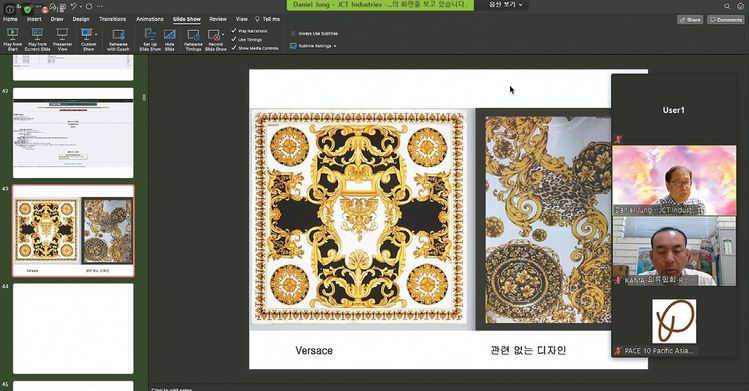This screenshot has height=391, width=749.
Task: Click Play from Current Slide
Action: click(x=37, y=39)
